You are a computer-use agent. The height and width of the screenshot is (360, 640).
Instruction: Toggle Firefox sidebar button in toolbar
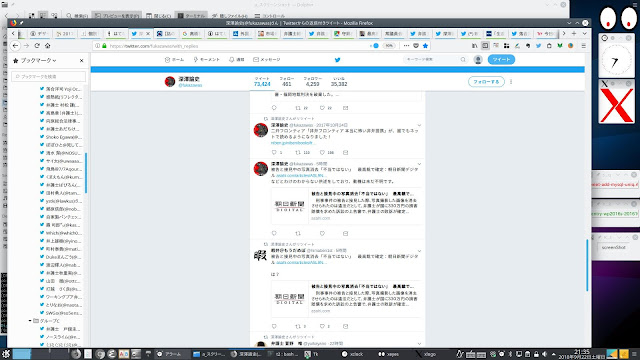pos(485,46)
